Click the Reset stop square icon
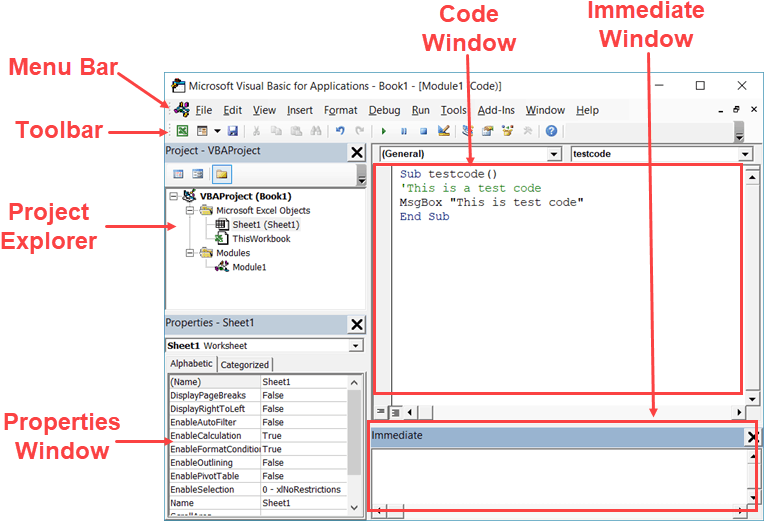 pyautogui.click(x=423, y=131)
